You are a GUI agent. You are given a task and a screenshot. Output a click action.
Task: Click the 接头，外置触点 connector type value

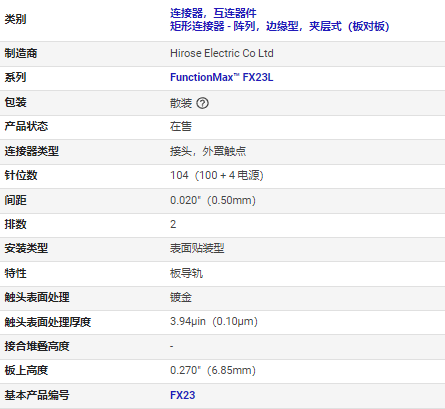208,151
